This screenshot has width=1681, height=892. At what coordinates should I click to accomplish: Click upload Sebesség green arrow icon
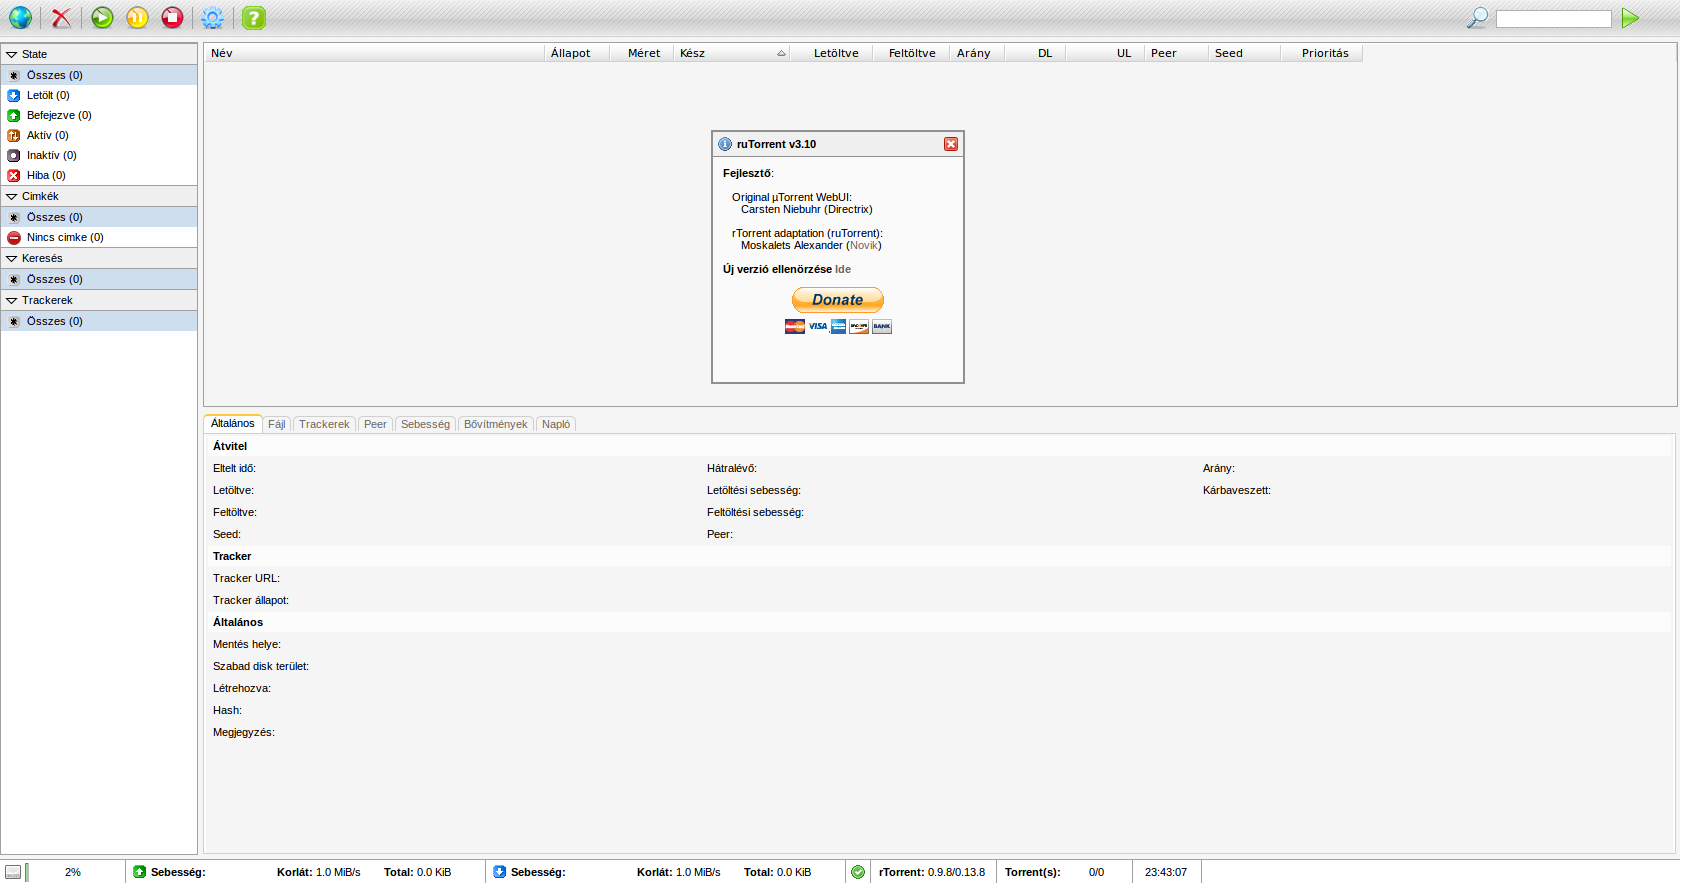[140, 872]
